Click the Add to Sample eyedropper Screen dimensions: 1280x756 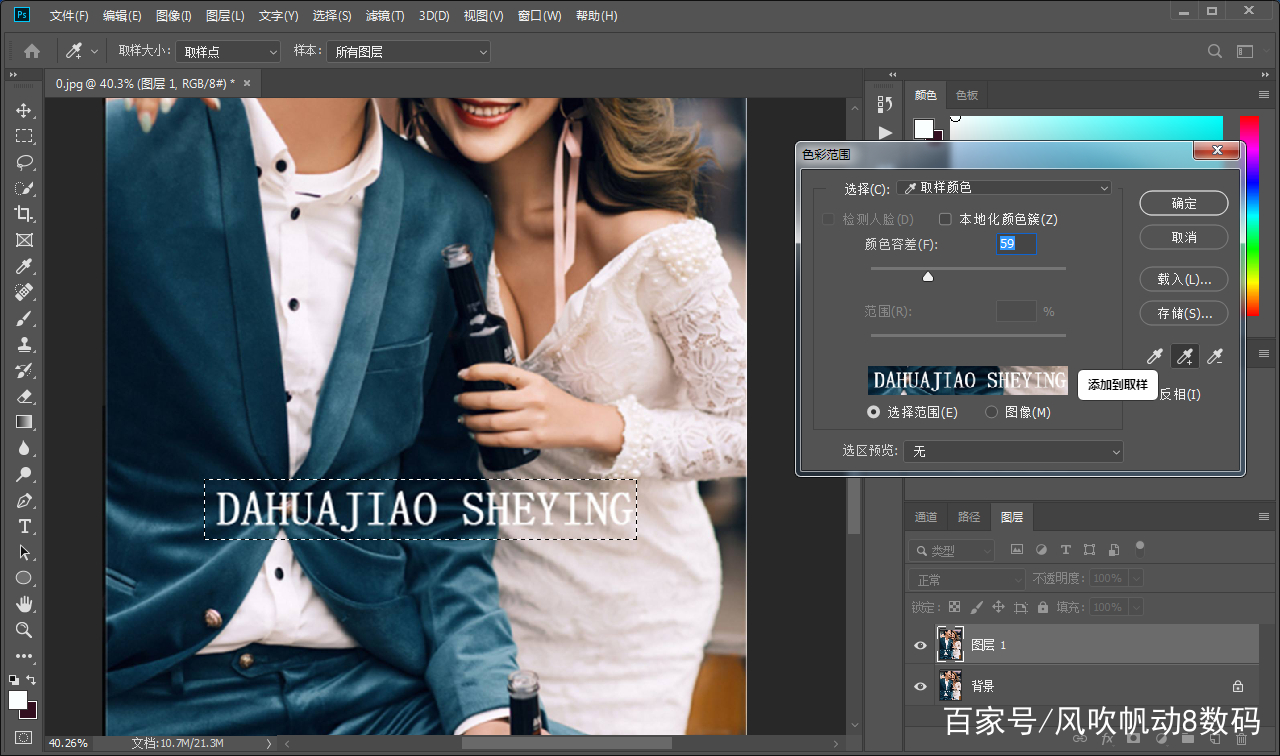point(1184,356)
